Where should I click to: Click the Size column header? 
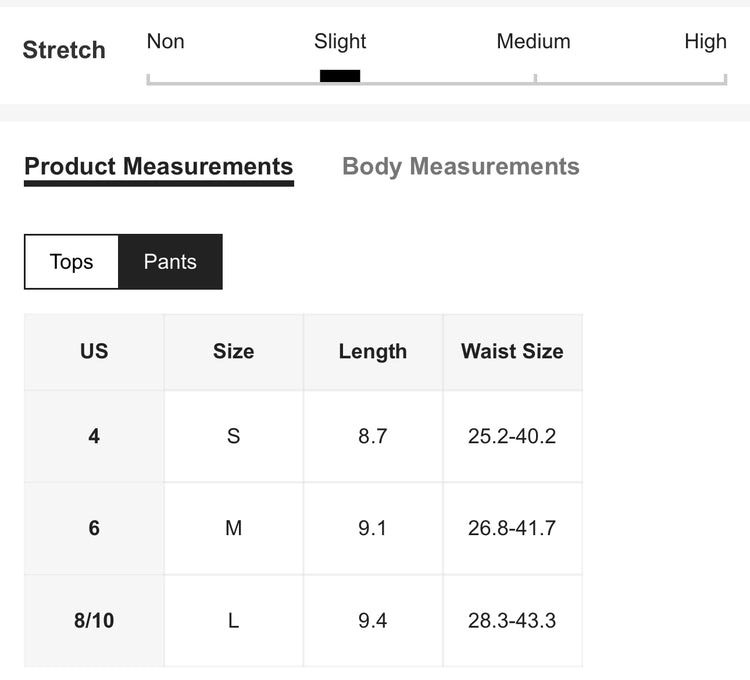click(x=233, y=352)
